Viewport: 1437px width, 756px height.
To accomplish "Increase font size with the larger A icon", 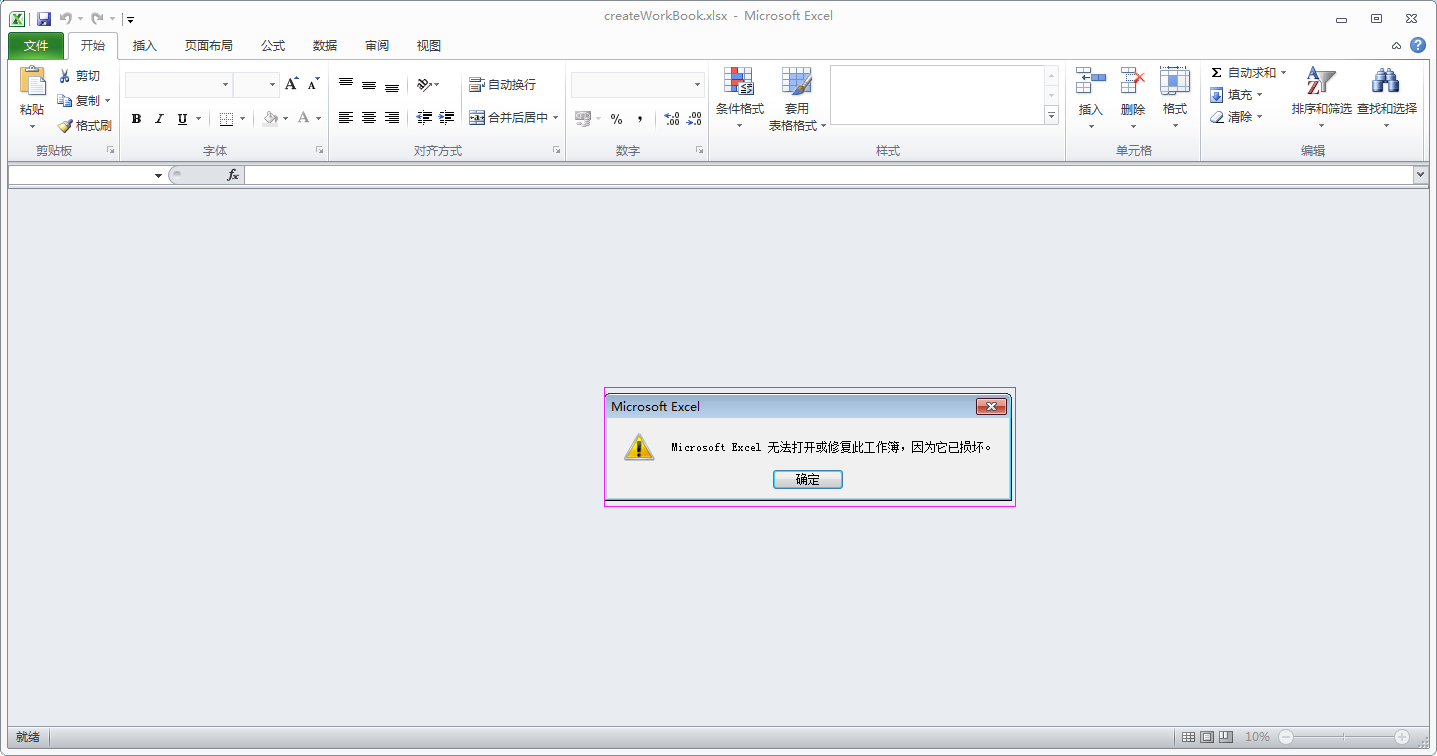I will [x=291, y=85].
